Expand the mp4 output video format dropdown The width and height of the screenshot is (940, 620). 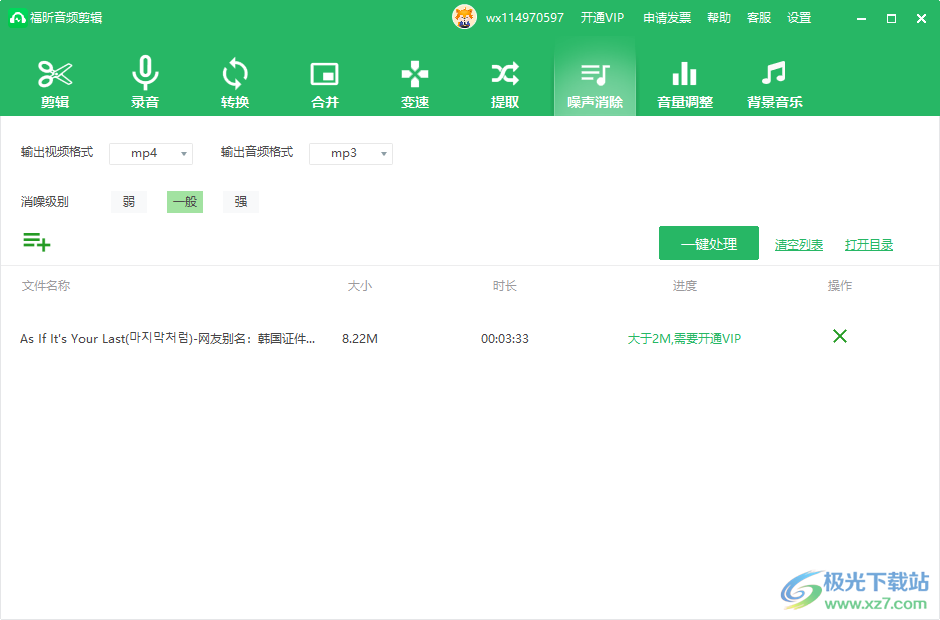[x=151, y=153]
